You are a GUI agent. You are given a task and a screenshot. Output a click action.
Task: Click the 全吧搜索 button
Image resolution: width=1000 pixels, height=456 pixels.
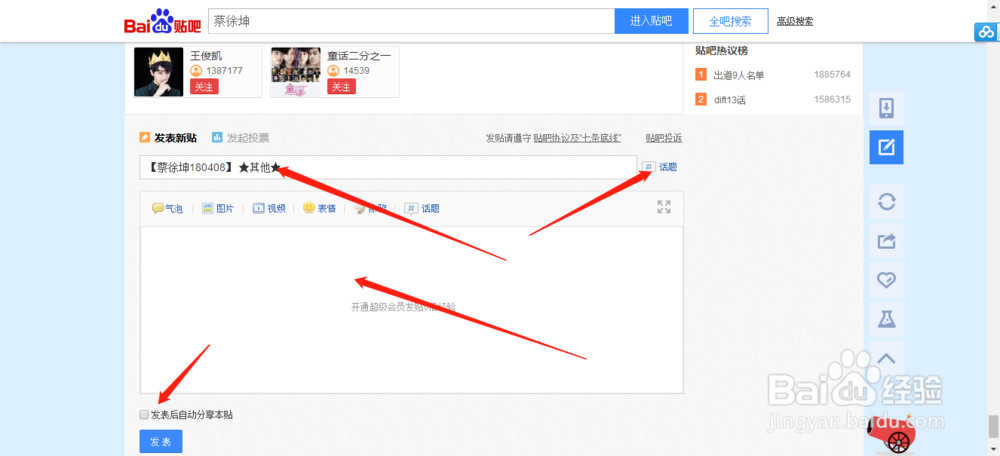(x=730, y=21)
